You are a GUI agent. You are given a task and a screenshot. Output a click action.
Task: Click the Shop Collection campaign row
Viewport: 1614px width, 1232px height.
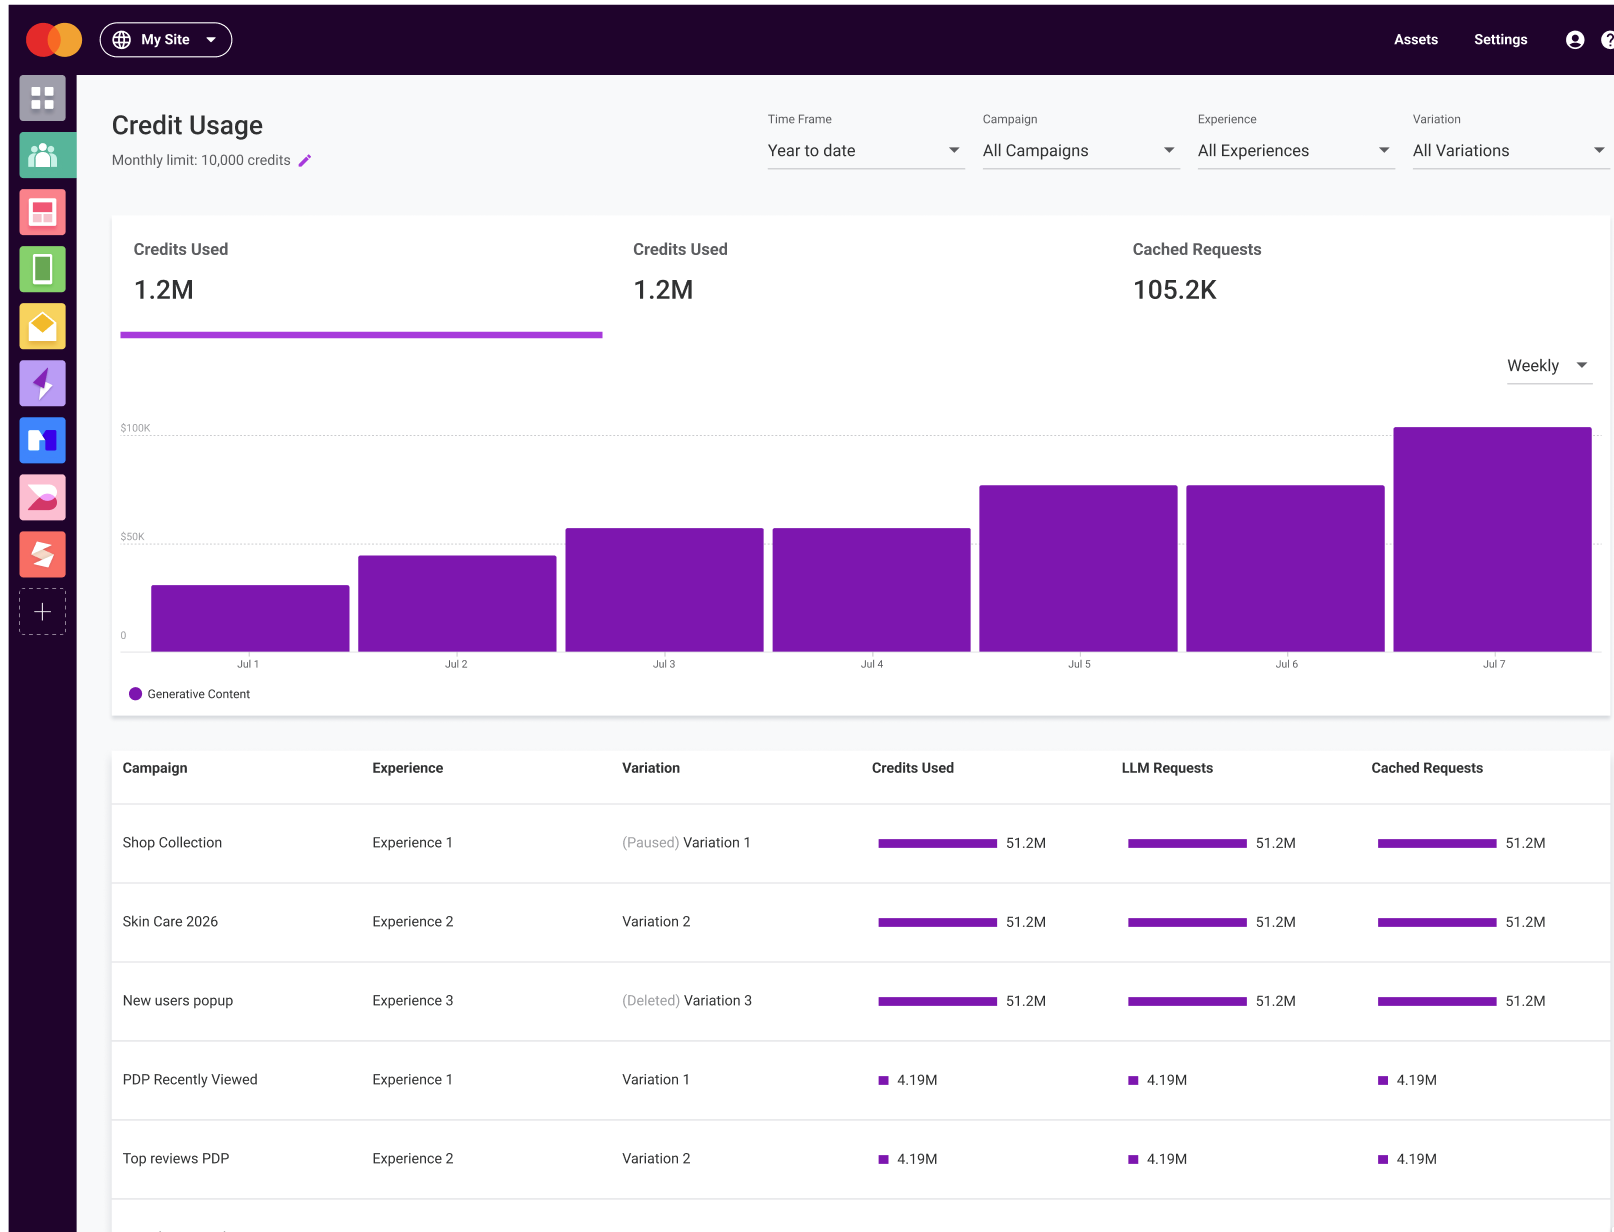861,843
